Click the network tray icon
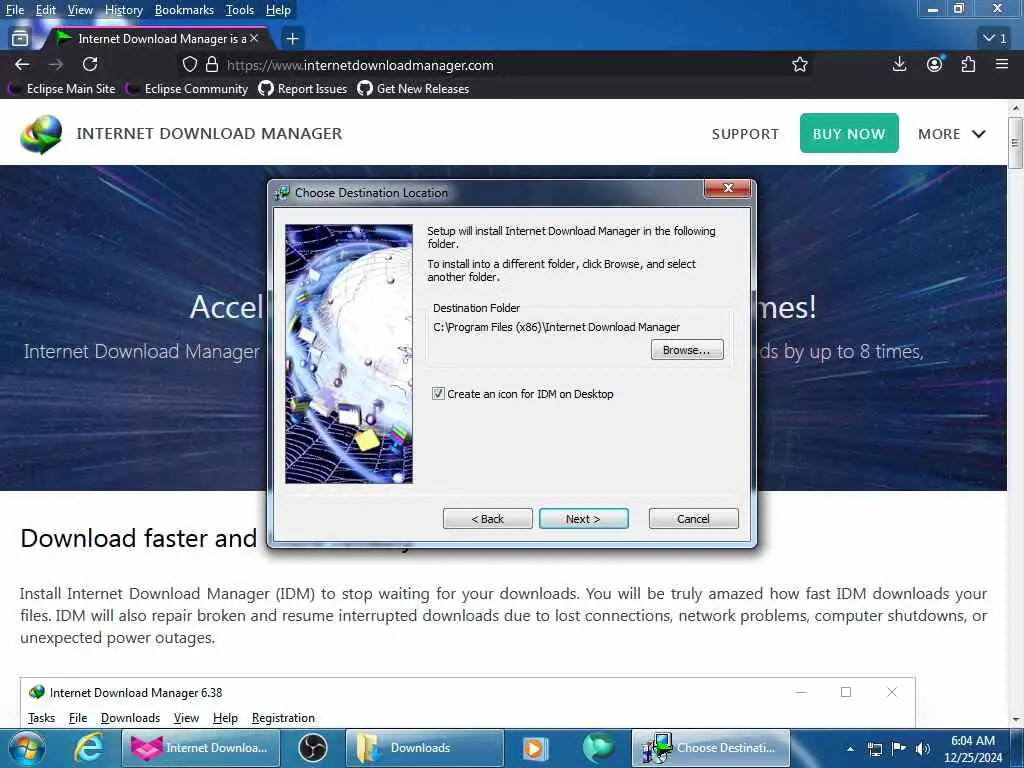The width and height of the screenshot is (1024, 768). [x=874, y=749]
